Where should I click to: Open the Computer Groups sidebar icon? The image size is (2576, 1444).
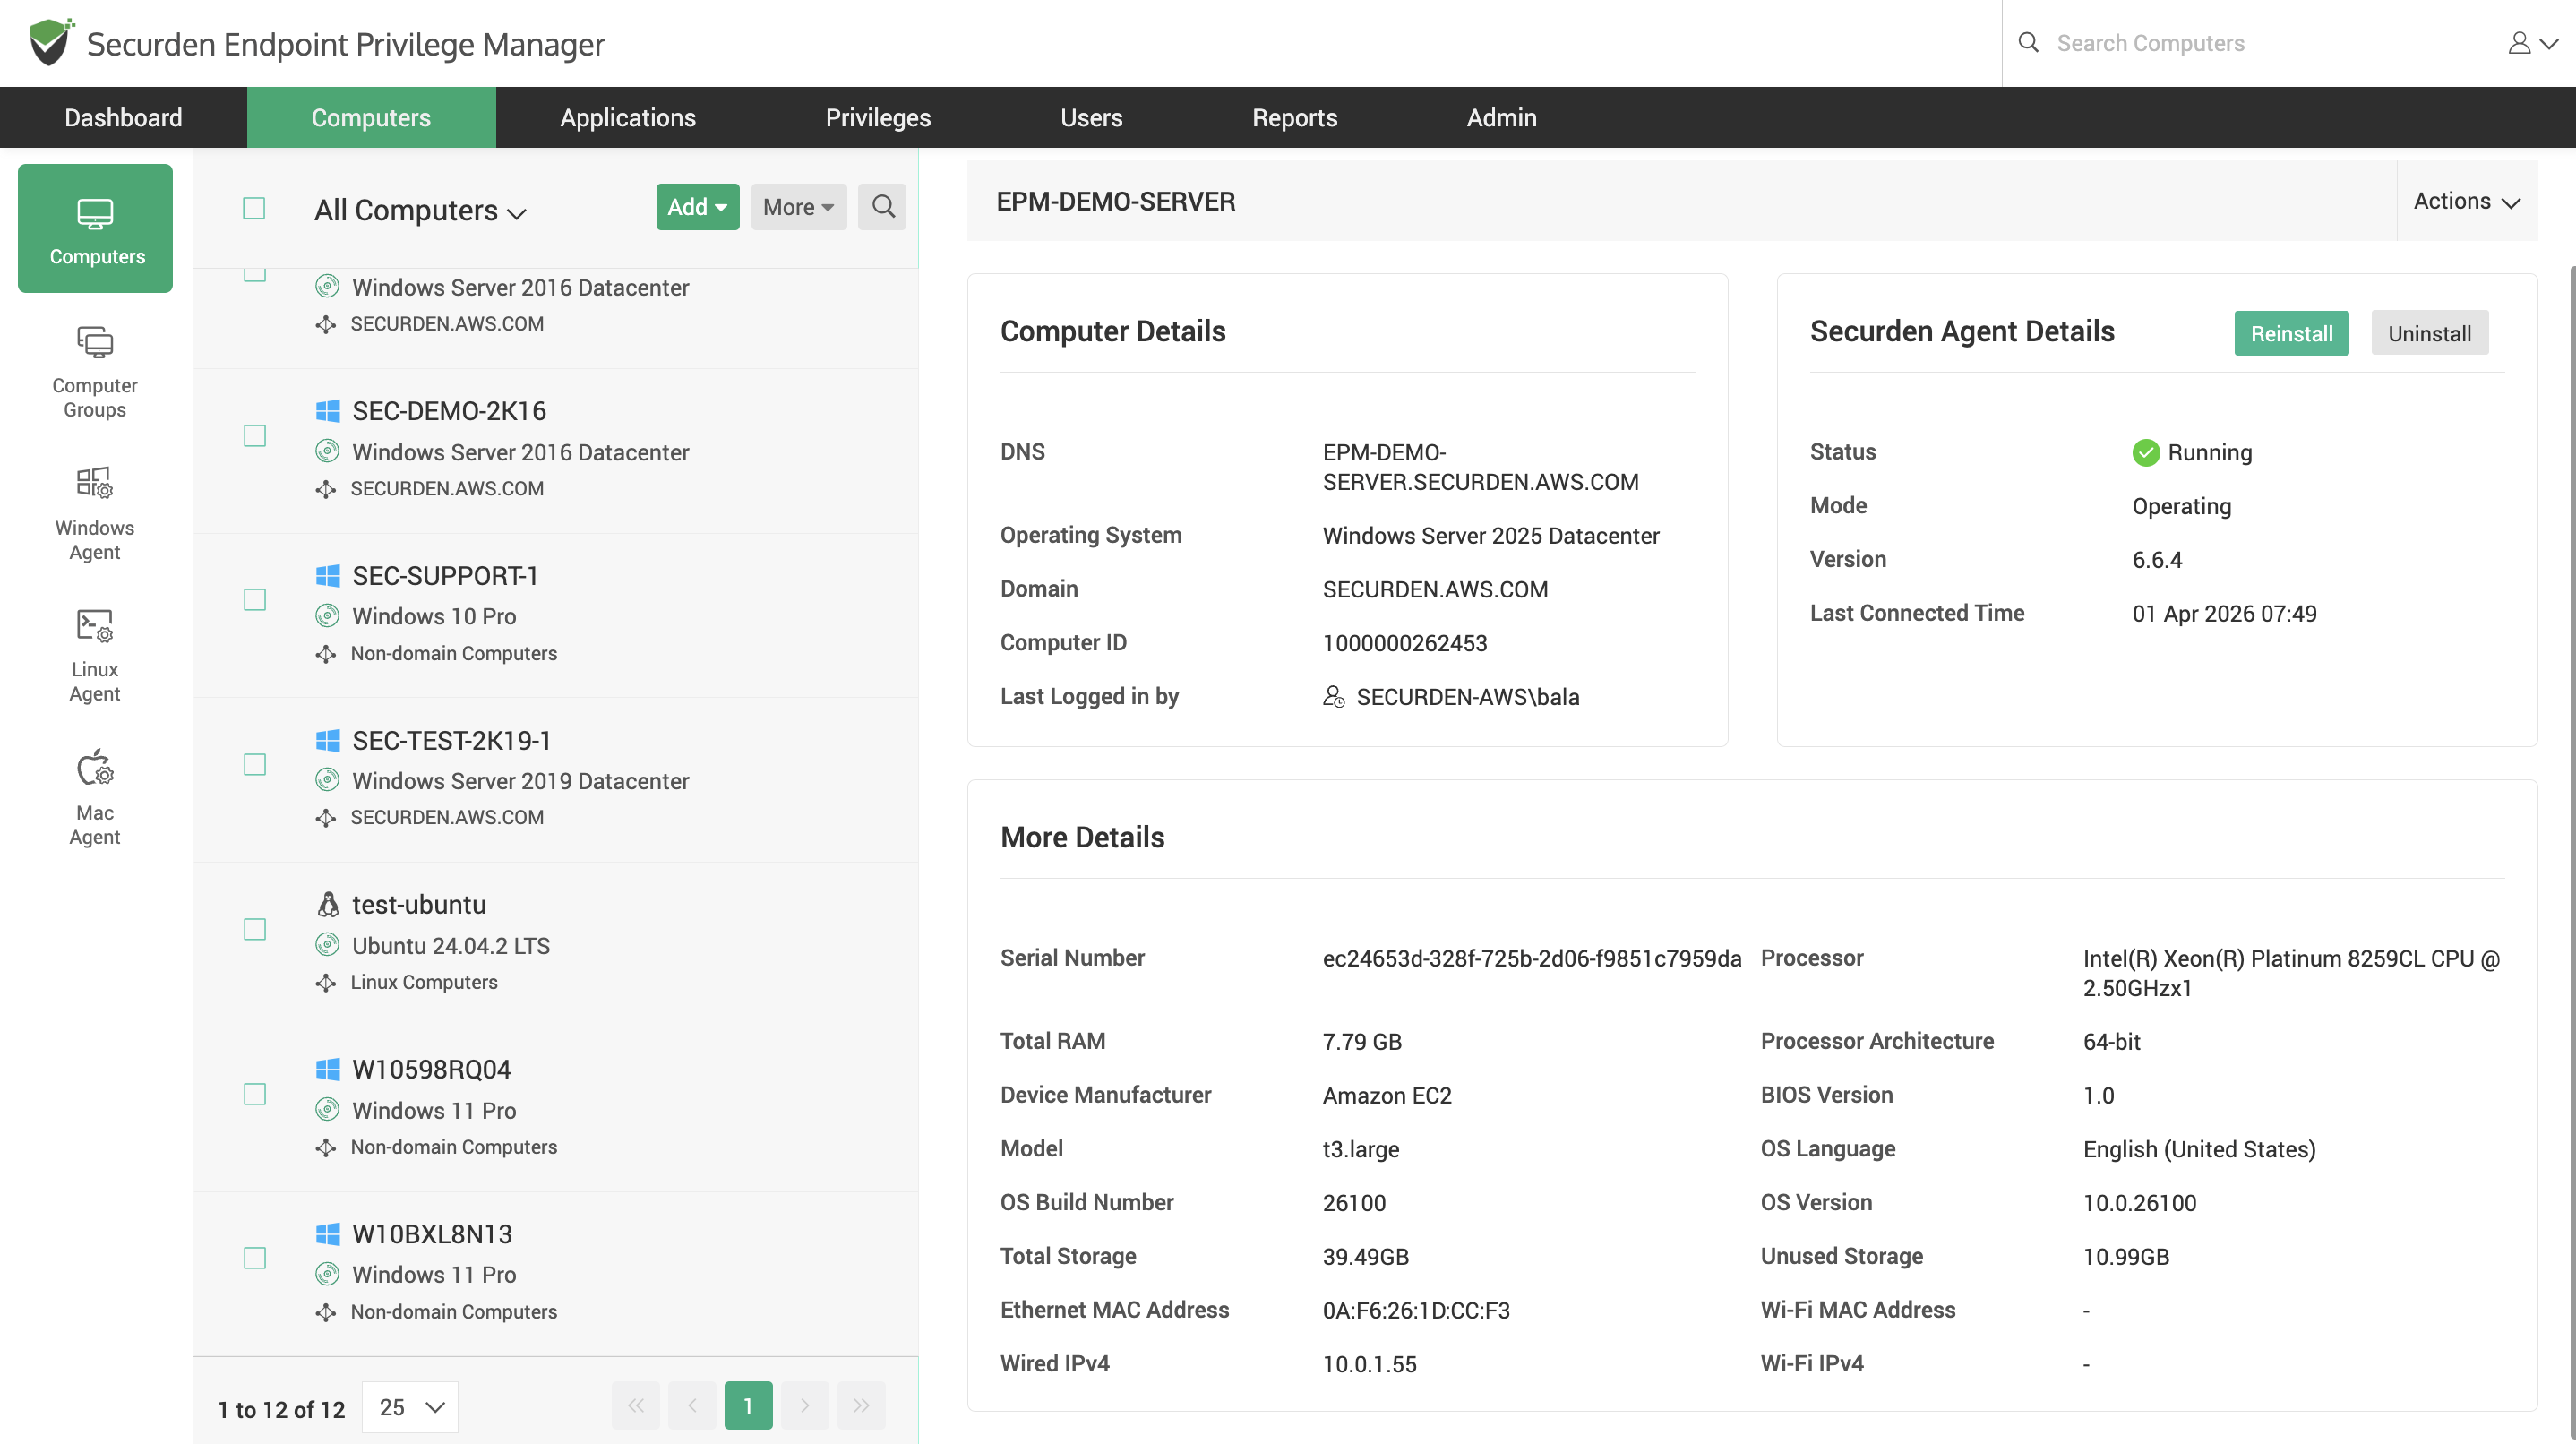[x=95, y=369]
